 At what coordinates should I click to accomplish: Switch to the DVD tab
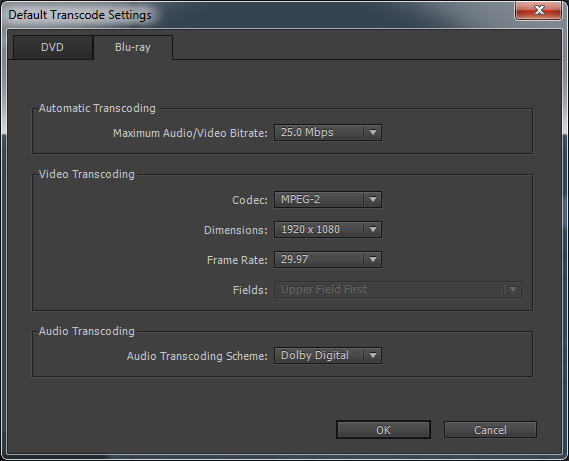(x=53, y=47)
